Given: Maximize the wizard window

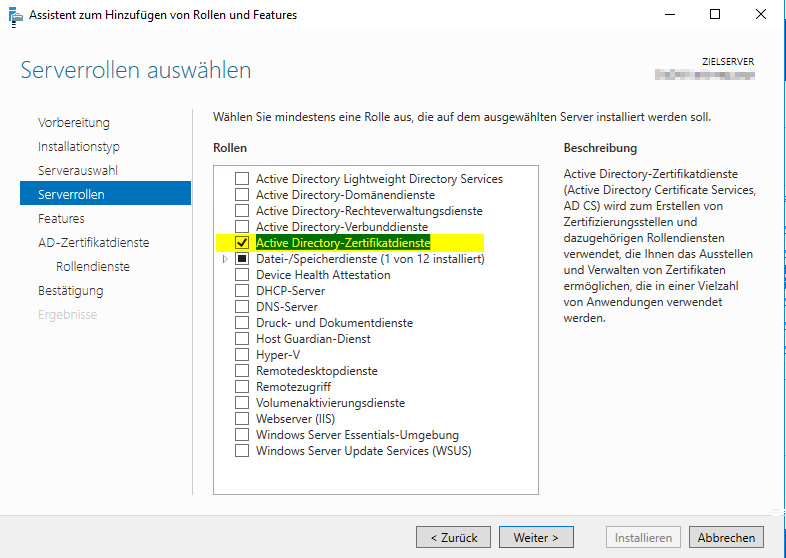Looking at the screenshot, I should 715,15.
